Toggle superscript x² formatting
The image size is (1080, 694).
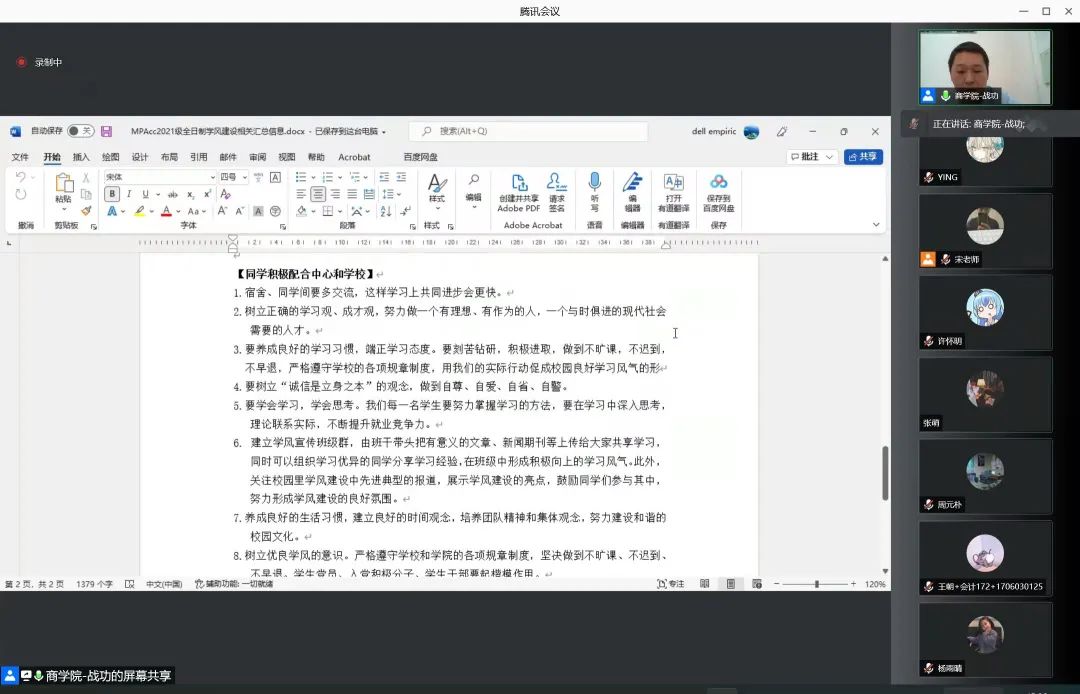pyautogui.click(x=207, y=194)
